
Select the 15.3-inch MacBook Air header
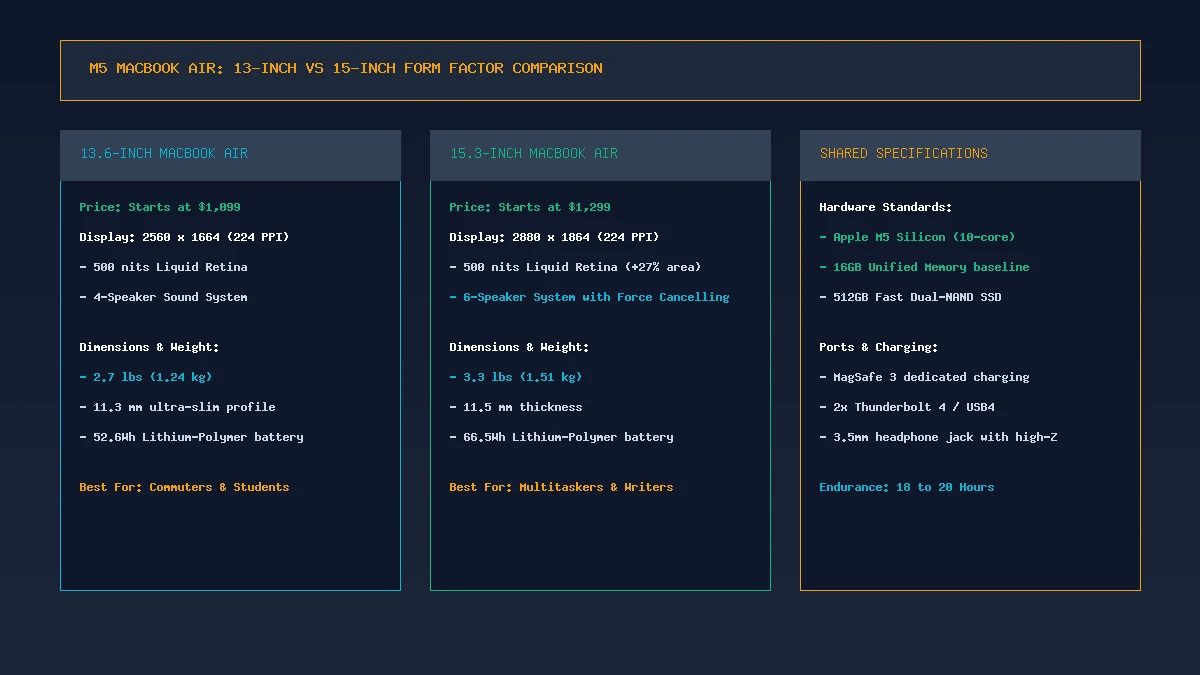(600, 155)
